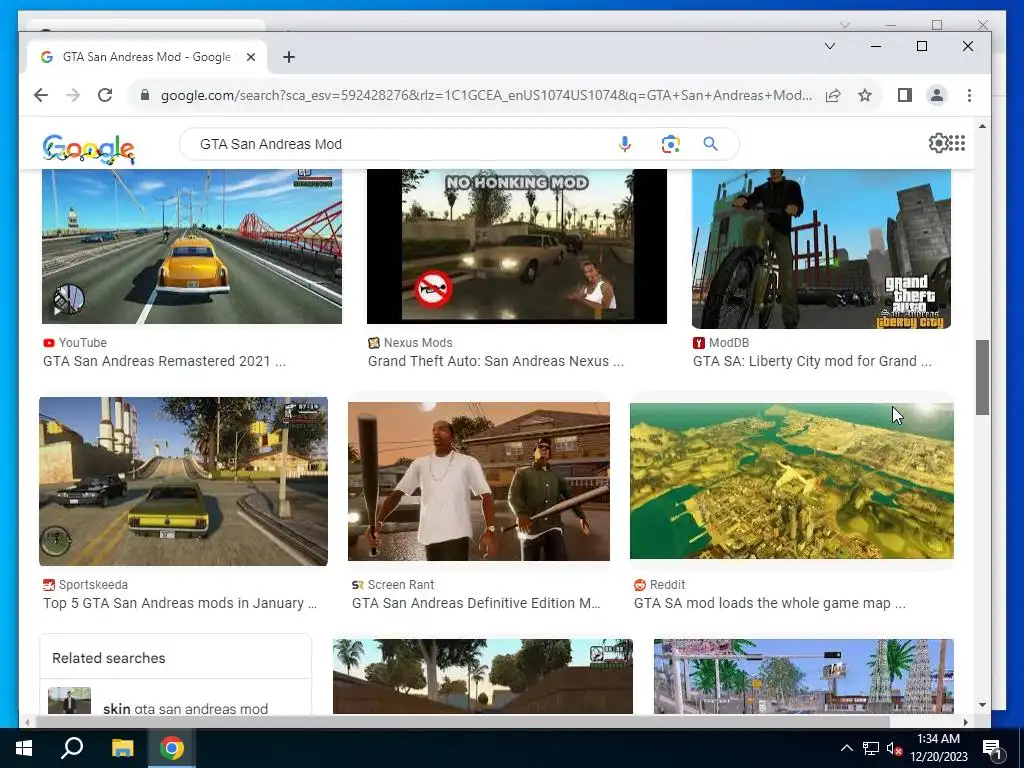1024x768 pixels.
Task: Open tab search chevron dropdown
Action: 830,46
